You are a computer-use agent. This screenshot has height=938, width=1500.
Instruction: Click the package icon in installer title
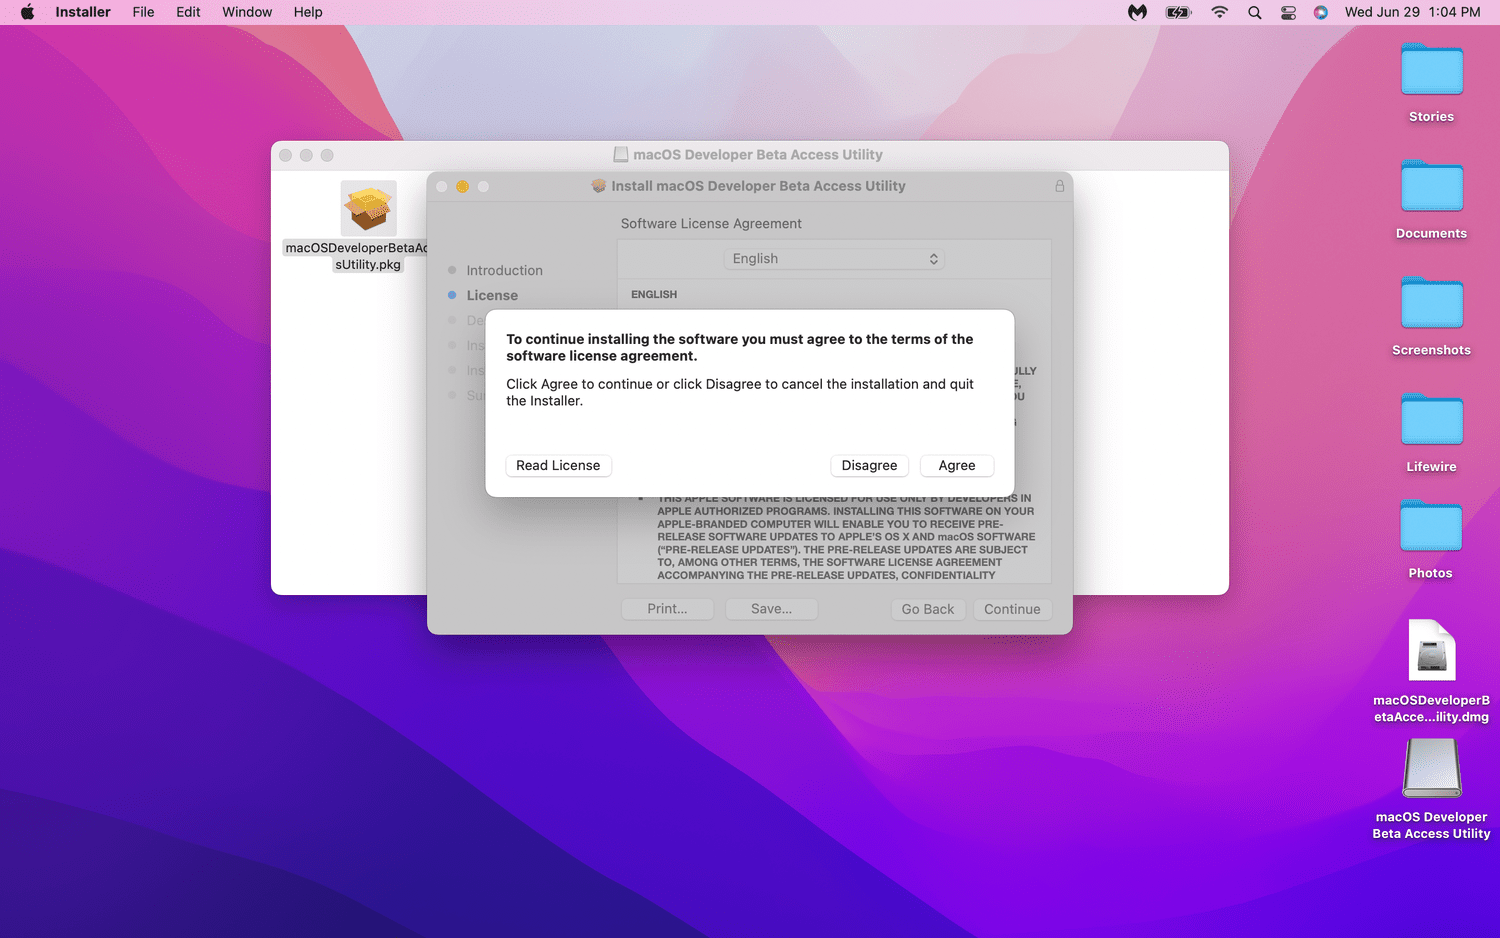pos(599,186)
